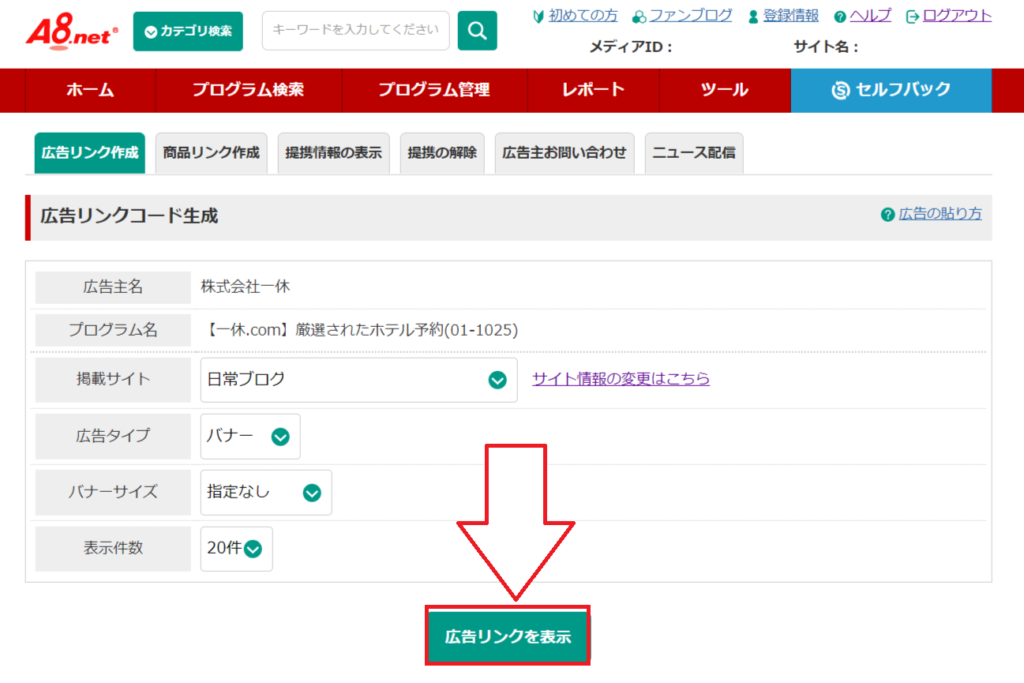
Task: Click the logout arrow icon
Action: point(912,17)
